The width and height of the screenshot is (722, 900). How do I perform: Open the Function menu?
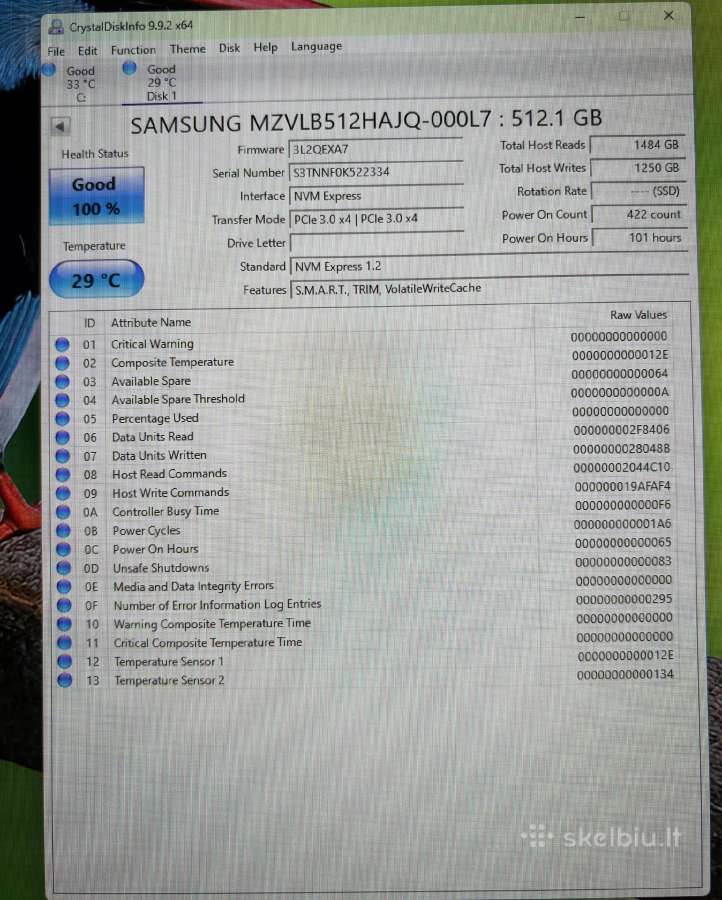(133, 50)
